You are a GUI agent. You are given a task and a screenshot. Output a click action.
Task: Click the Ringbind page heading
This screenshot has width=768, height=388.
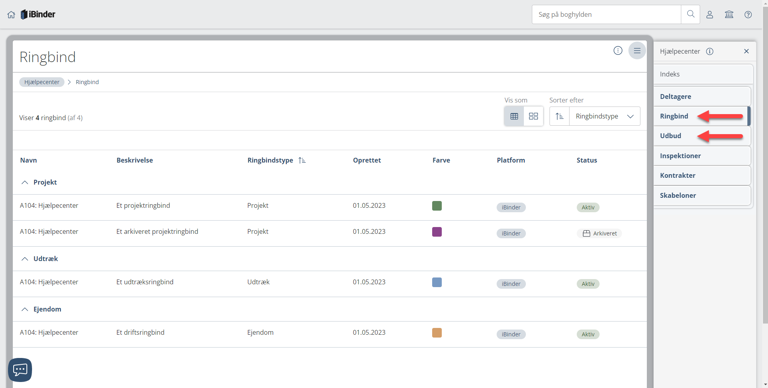tap(48, 57)
